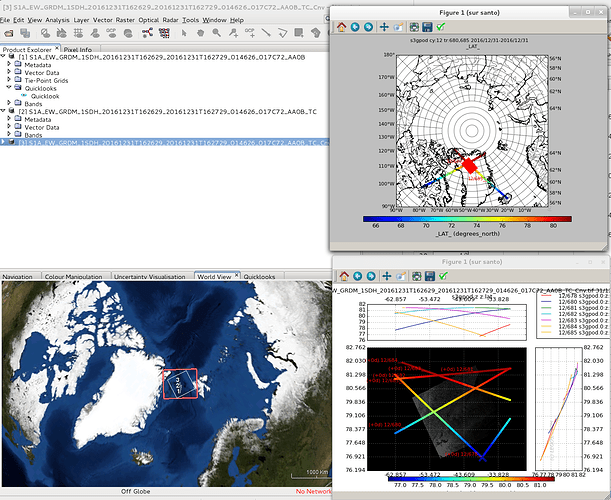Select product [2] AA0B_TC row
Screen dimensions: 611x500
click(168, 111)
